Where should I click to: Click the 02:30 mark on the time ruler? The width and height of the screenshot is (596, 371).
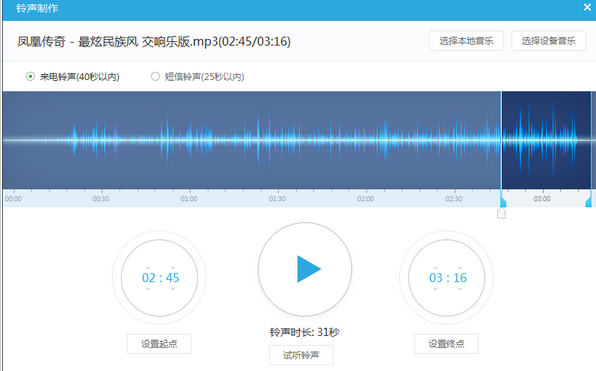454,199
